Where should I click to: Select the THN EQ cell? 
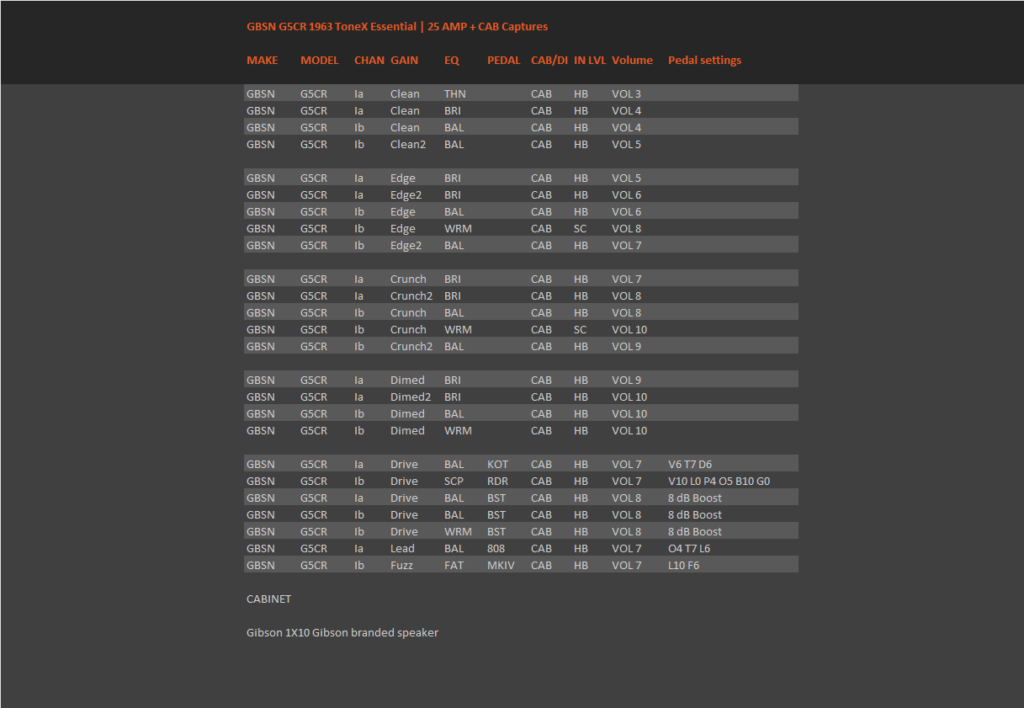(x=455, y=94)
